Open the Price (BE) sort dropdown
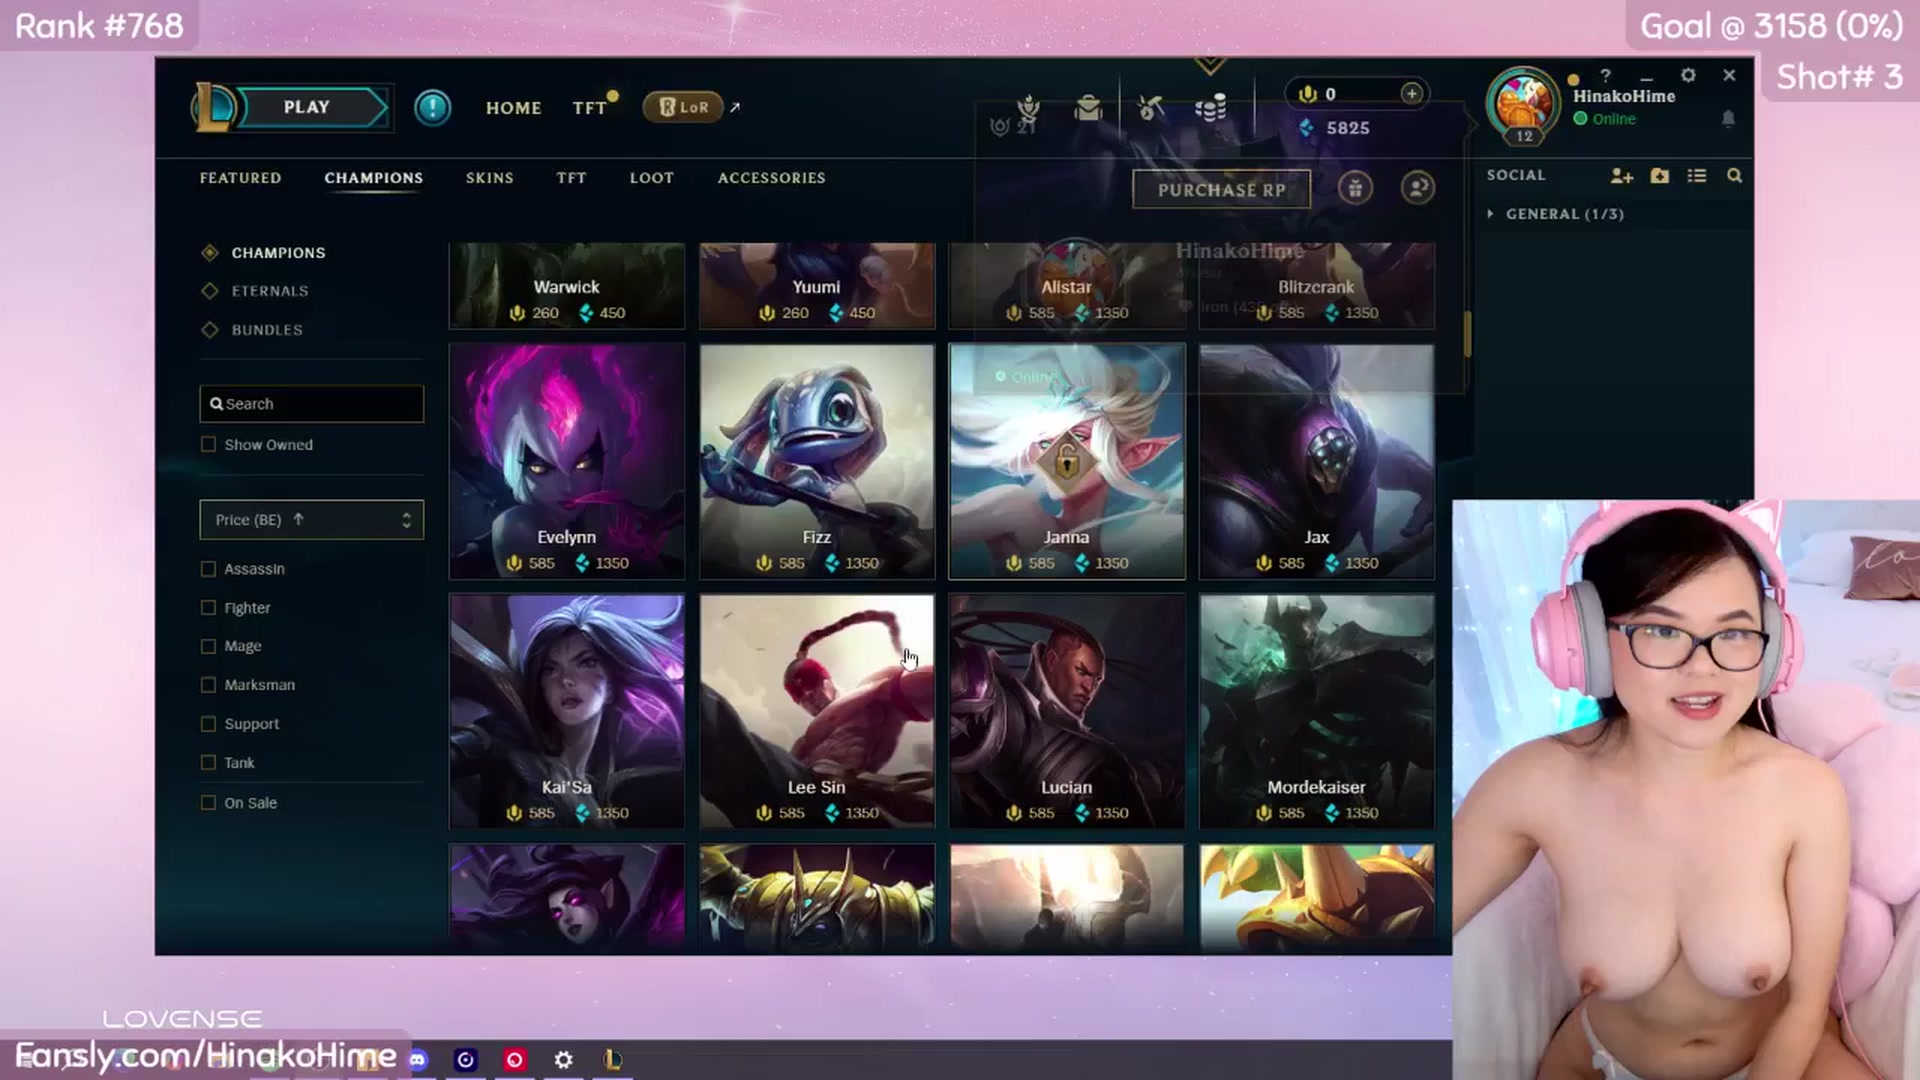This screenshot has height=1080, width=1920. (x=312, y=520)
